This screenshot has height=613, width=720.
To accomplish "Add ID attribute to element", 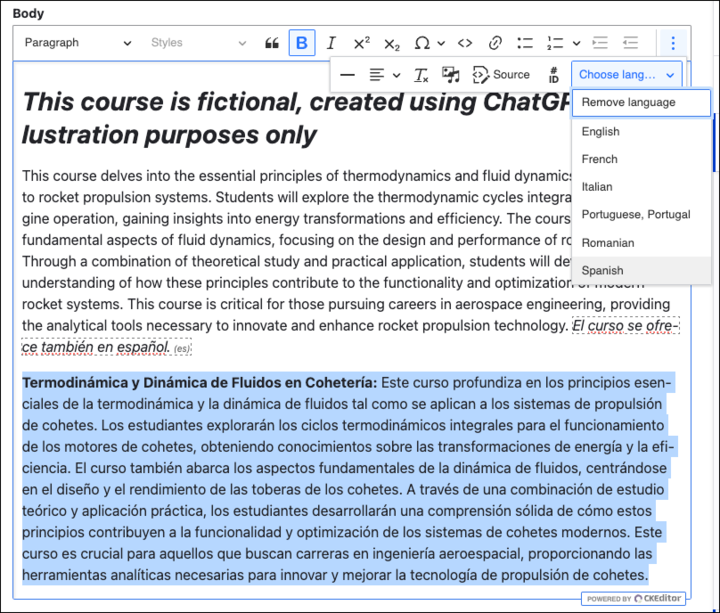I will (554, 75).
